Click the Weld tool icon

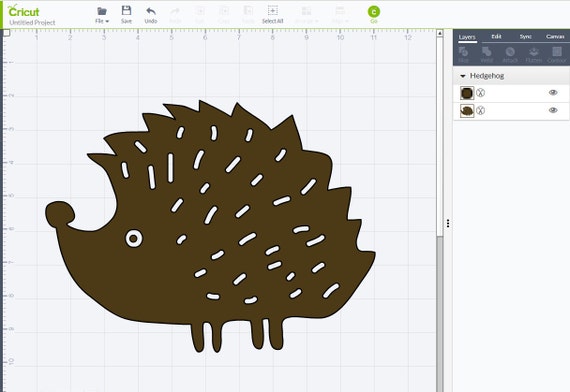tap(487, 52)
